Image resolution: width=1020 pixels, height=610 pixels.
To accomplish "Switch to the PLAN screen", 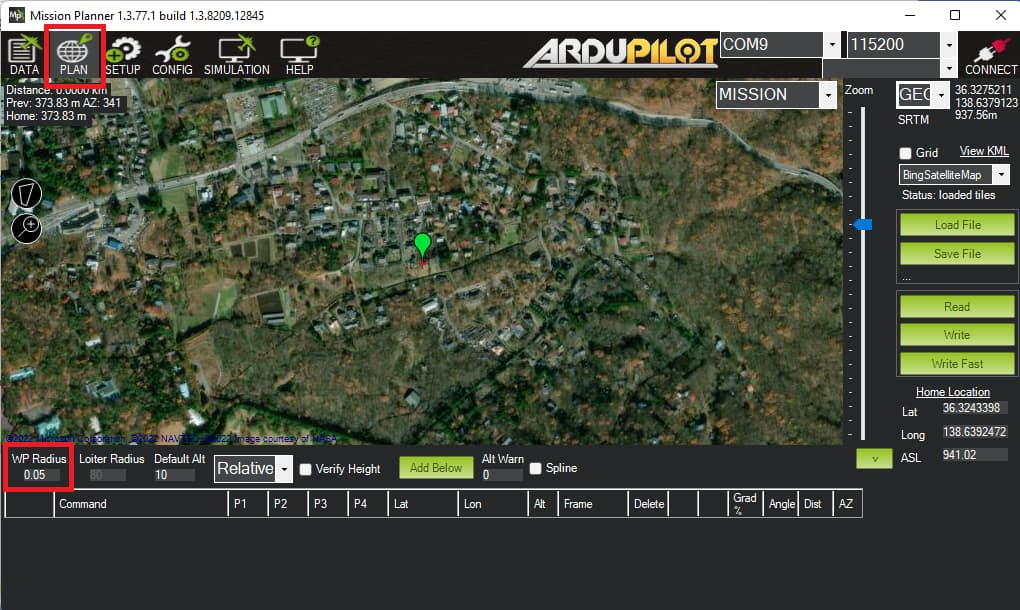I will click(74, 56).
